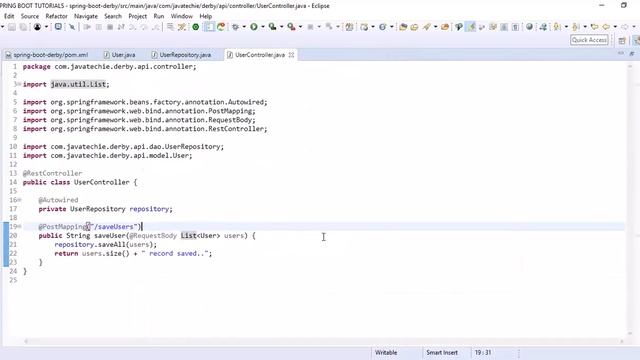Click the Step Over icon

pyautogui.click(x=144, y=27)
